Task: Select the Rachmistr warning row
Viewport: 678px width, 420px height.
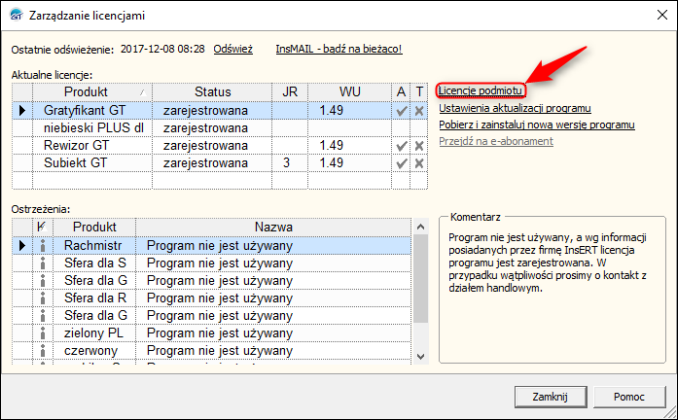Action: tap(212, 246)
